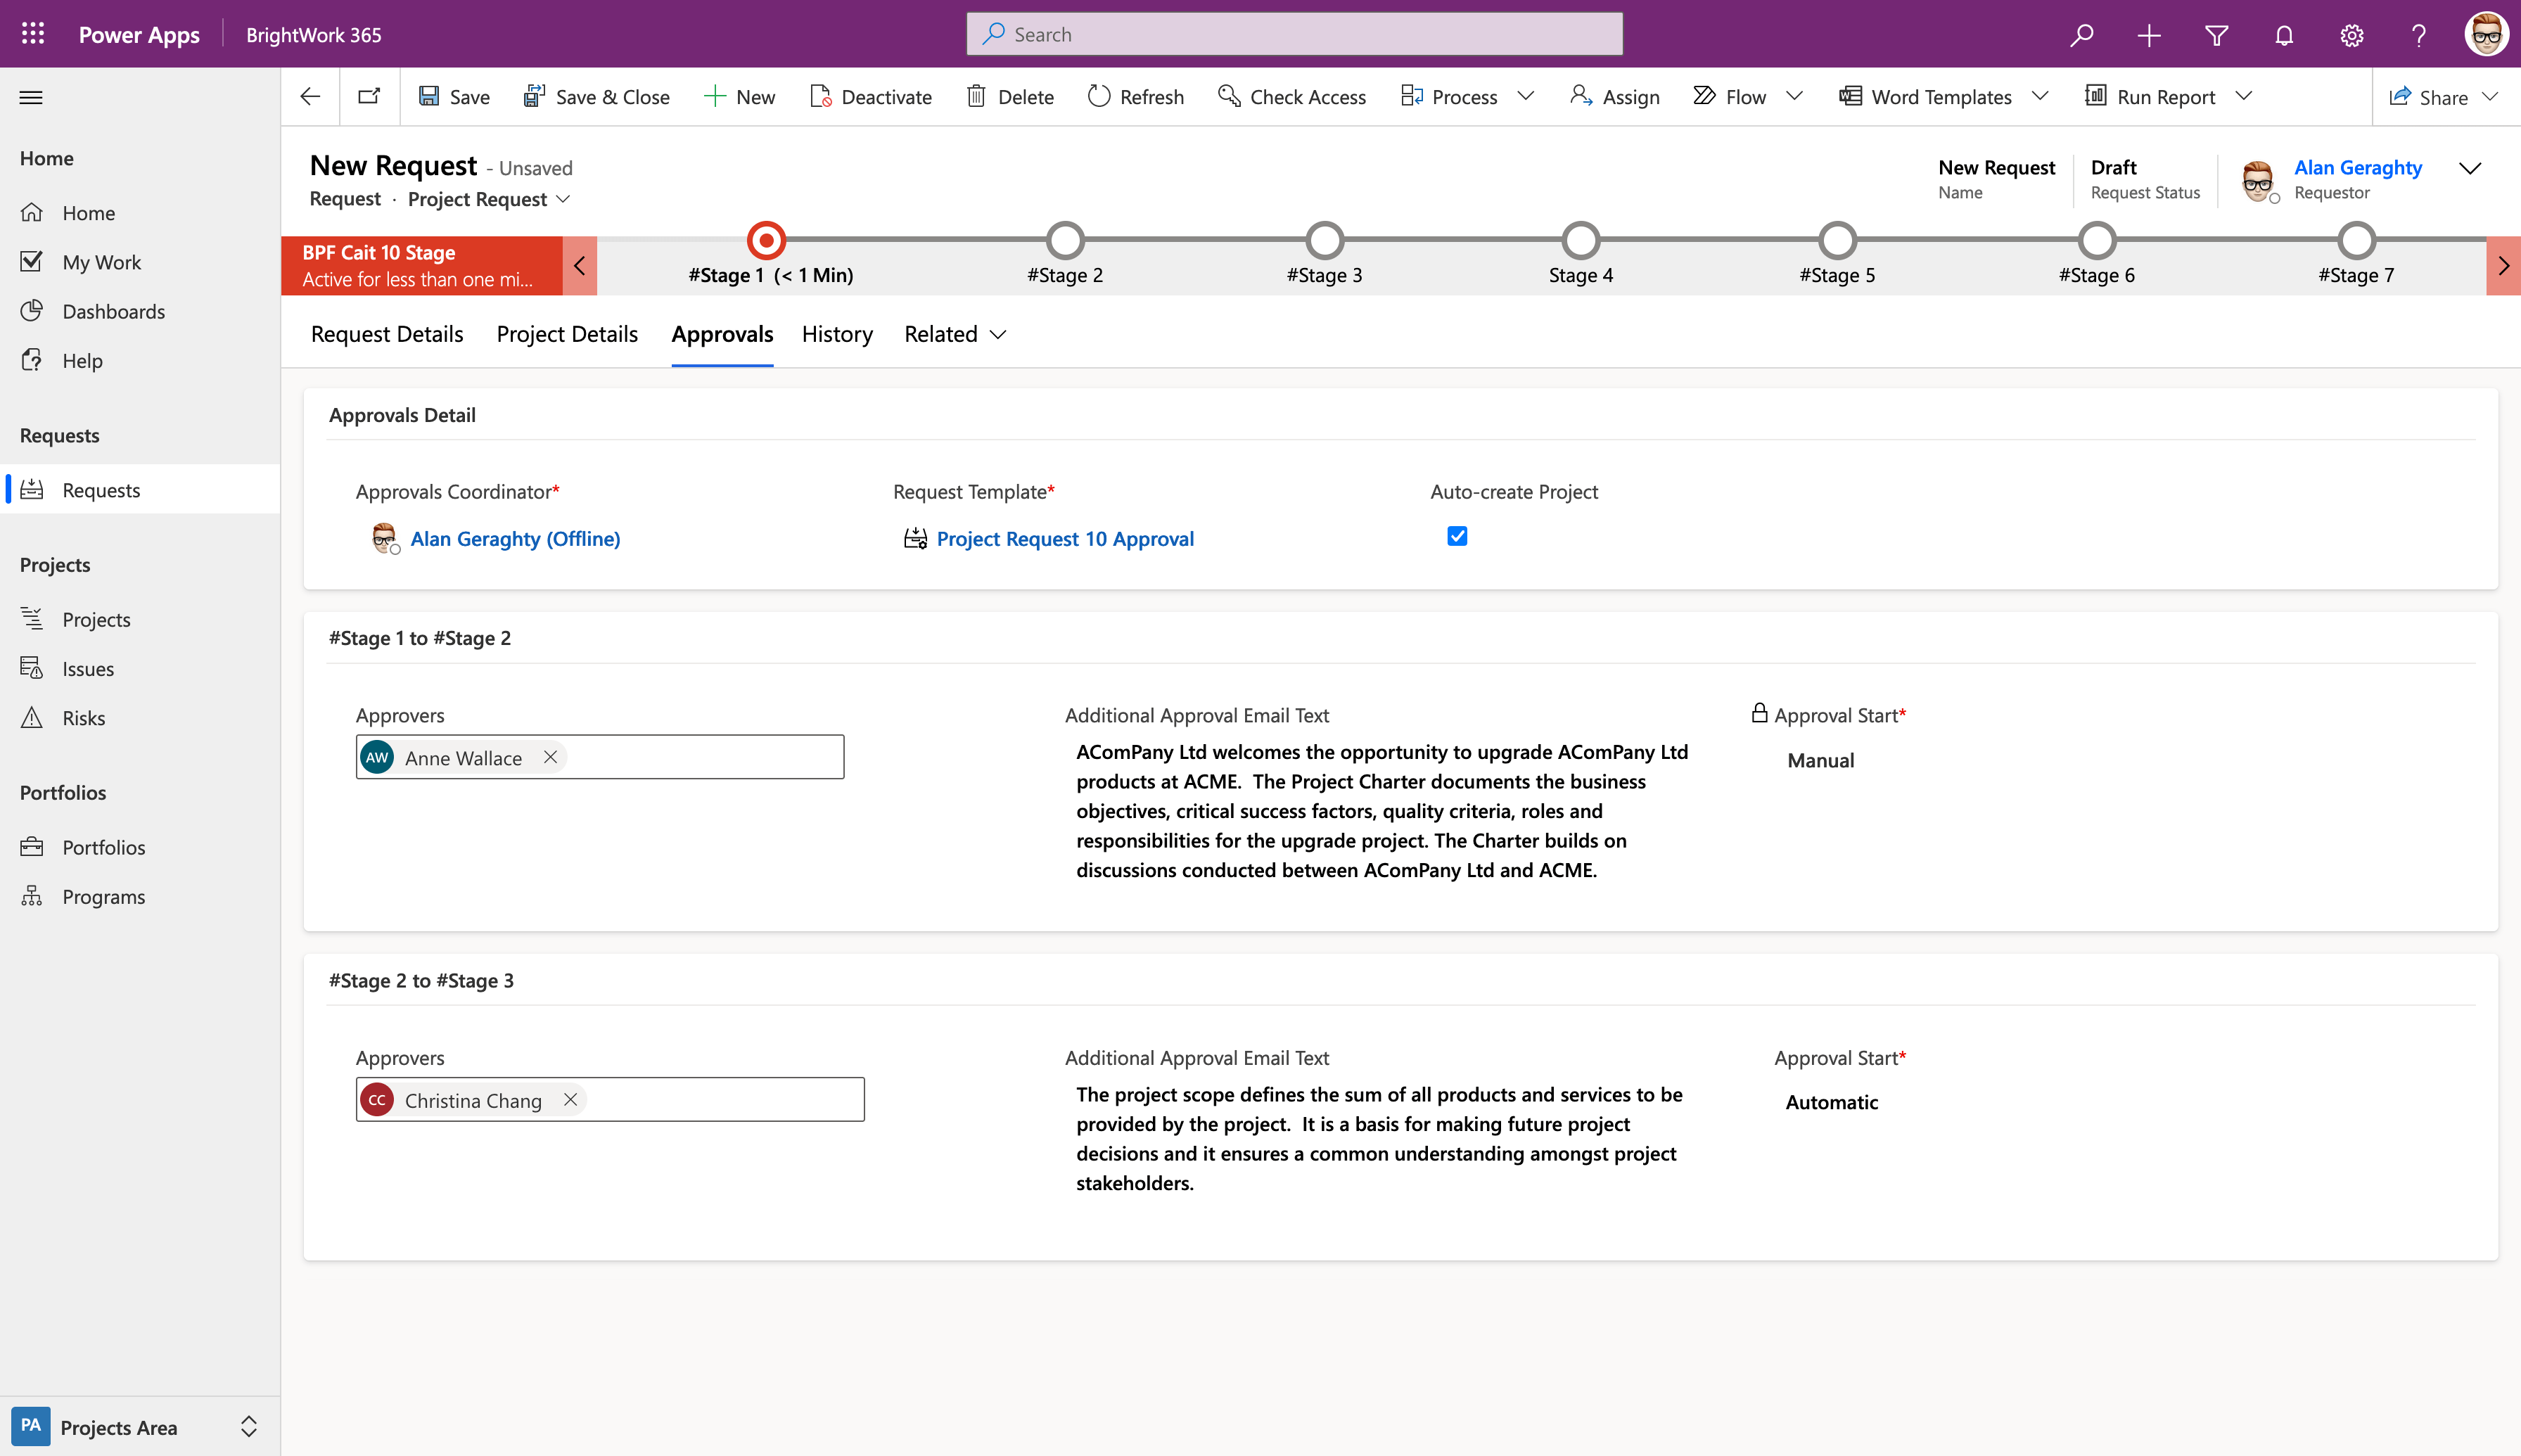The width and height of the screenshot is (2521, 1456).
Task: Switch area via Projects Area selector
Action: (140, 1426)
